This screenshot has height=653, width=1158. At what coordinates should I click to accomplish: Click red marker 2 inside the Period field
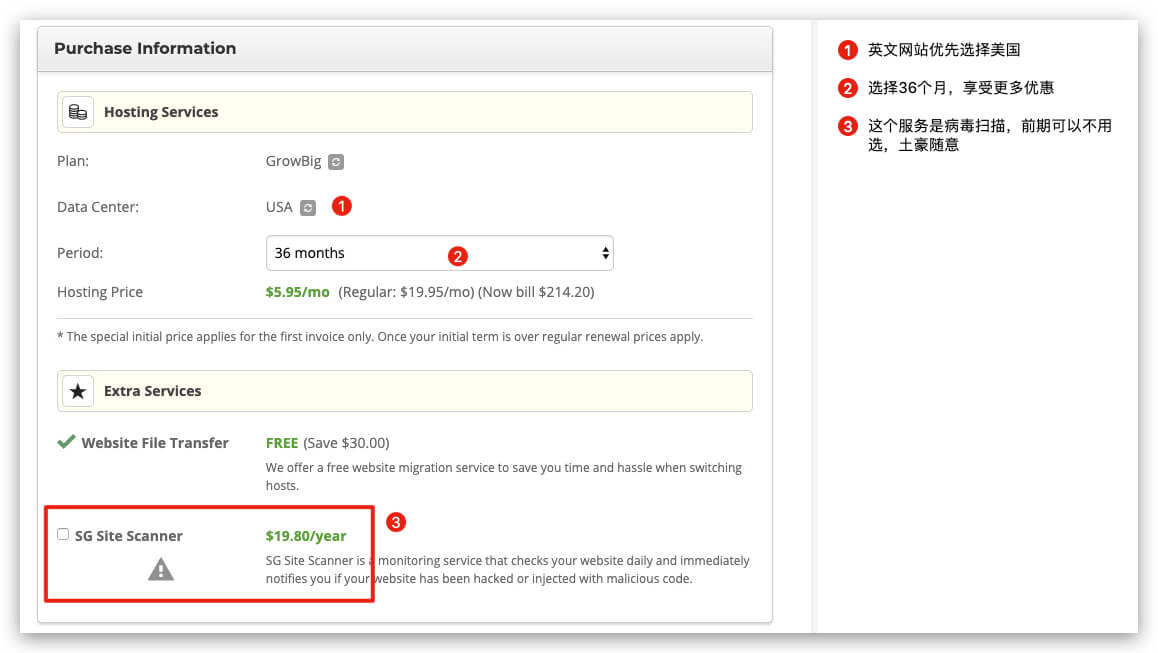456,256
